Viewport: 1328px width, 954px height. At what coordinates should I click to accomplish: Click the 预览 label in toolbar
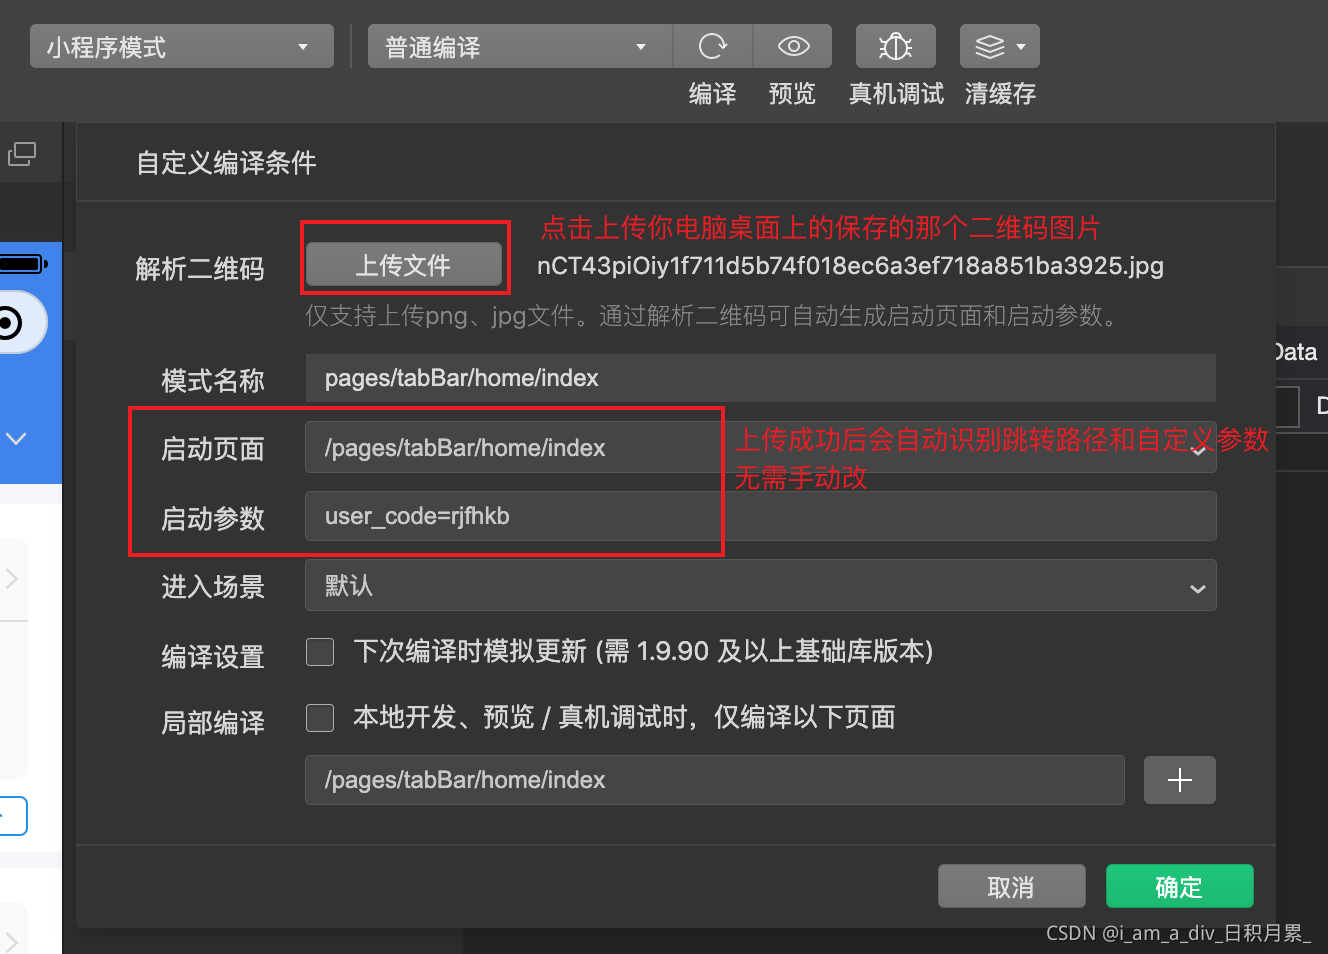coord(792,94)
